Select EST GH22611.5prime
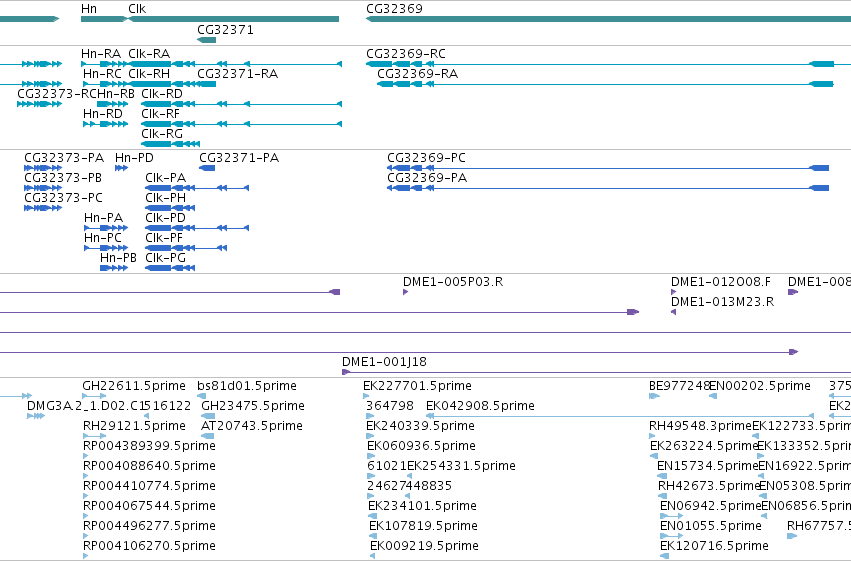Image resolution: width=851 pixels, height=561 pixels. coord(134,386)
